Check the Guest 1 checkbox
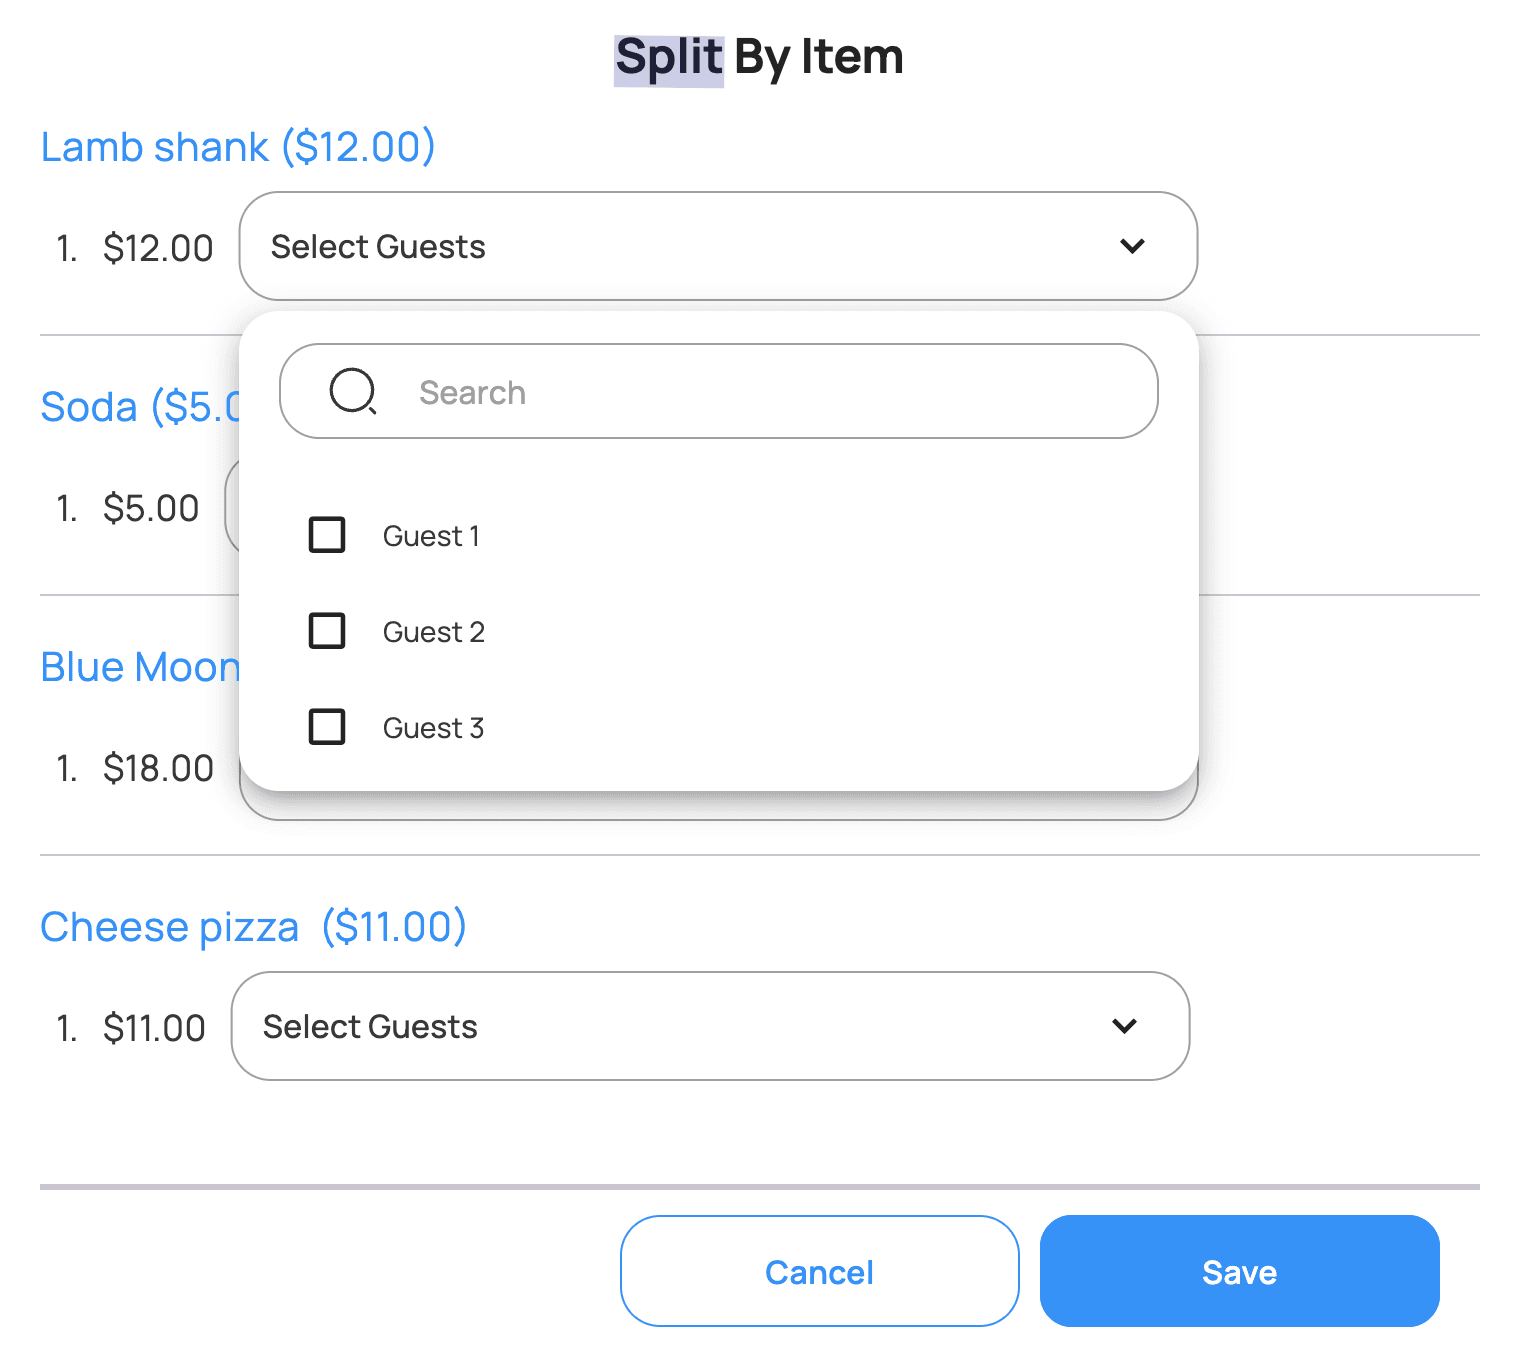 pyautogui.click(x=326, y=535)
